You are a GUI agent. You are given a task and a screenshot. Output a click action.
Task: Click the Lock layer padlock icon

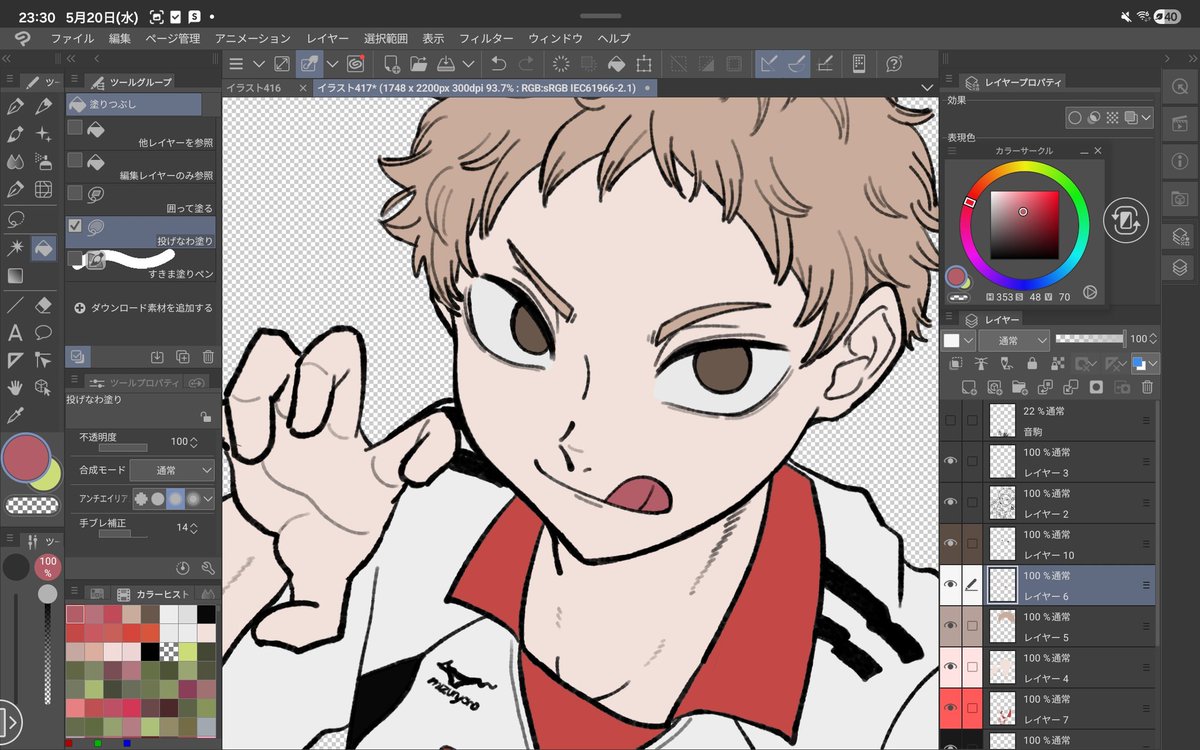click(1031, 364)
